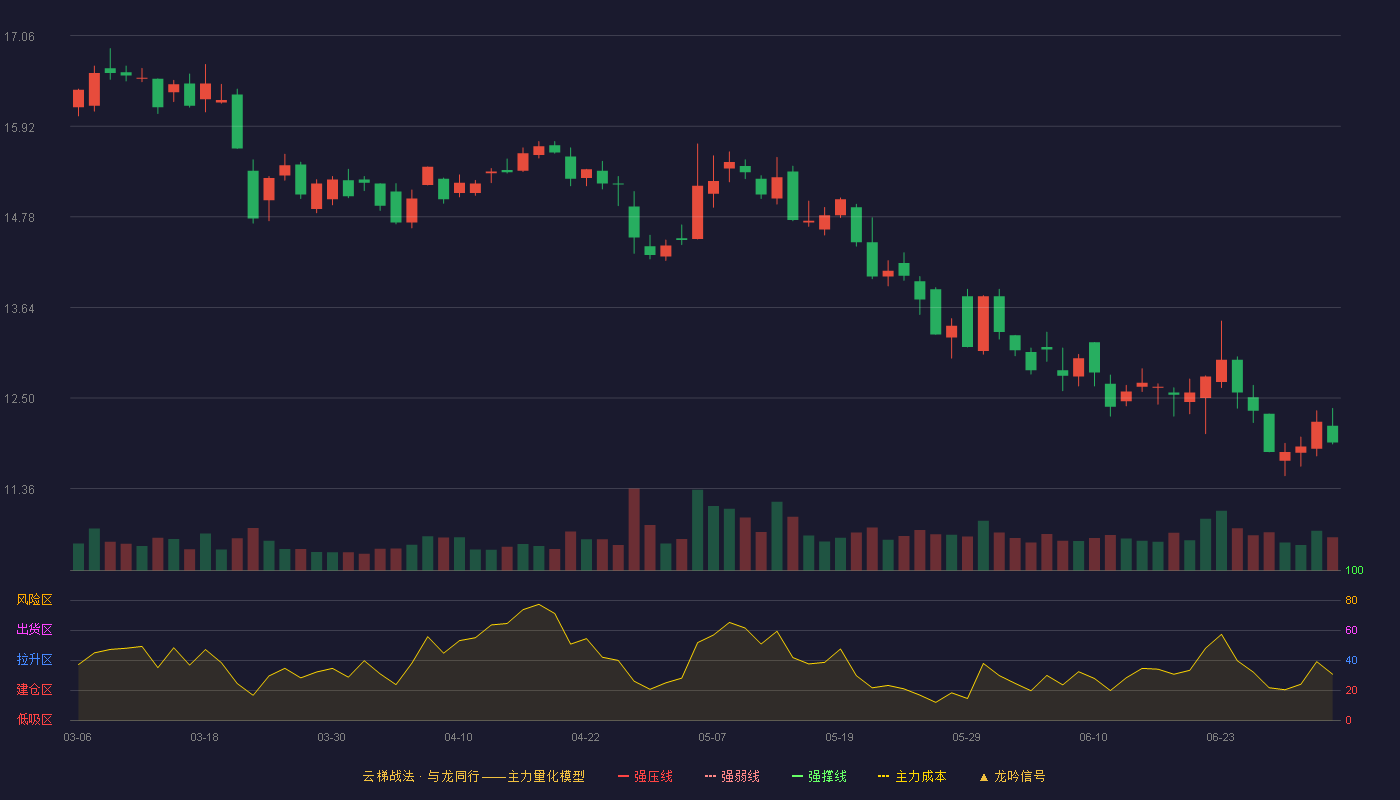Click the pink dashed 强弱线 legend marker
This screenshot has height=800, width=1400.
tap(710, 776)
